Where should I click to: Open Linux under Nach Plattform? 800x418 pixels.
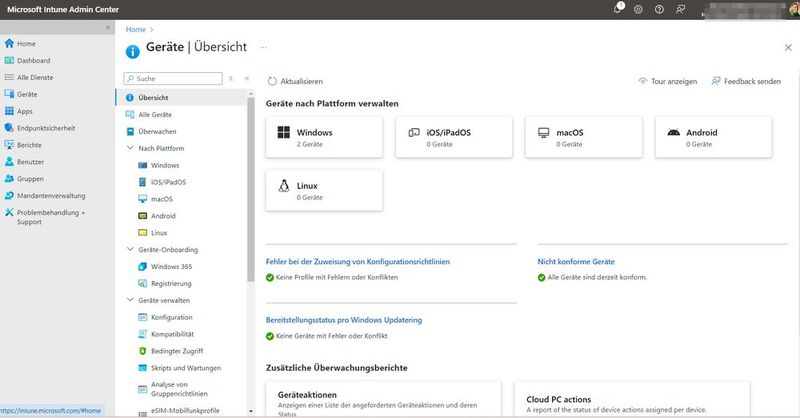coord(159,233)
